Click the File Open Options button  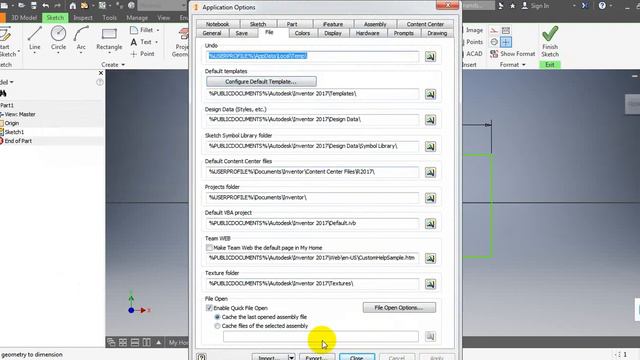tap(399, 307)
